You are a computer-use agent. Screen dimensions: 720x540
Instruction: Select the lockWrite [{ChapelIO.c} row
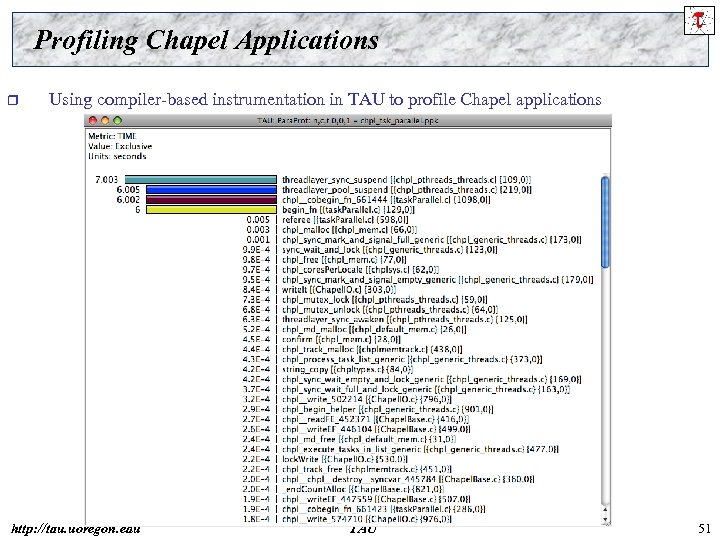coord(344,459)
